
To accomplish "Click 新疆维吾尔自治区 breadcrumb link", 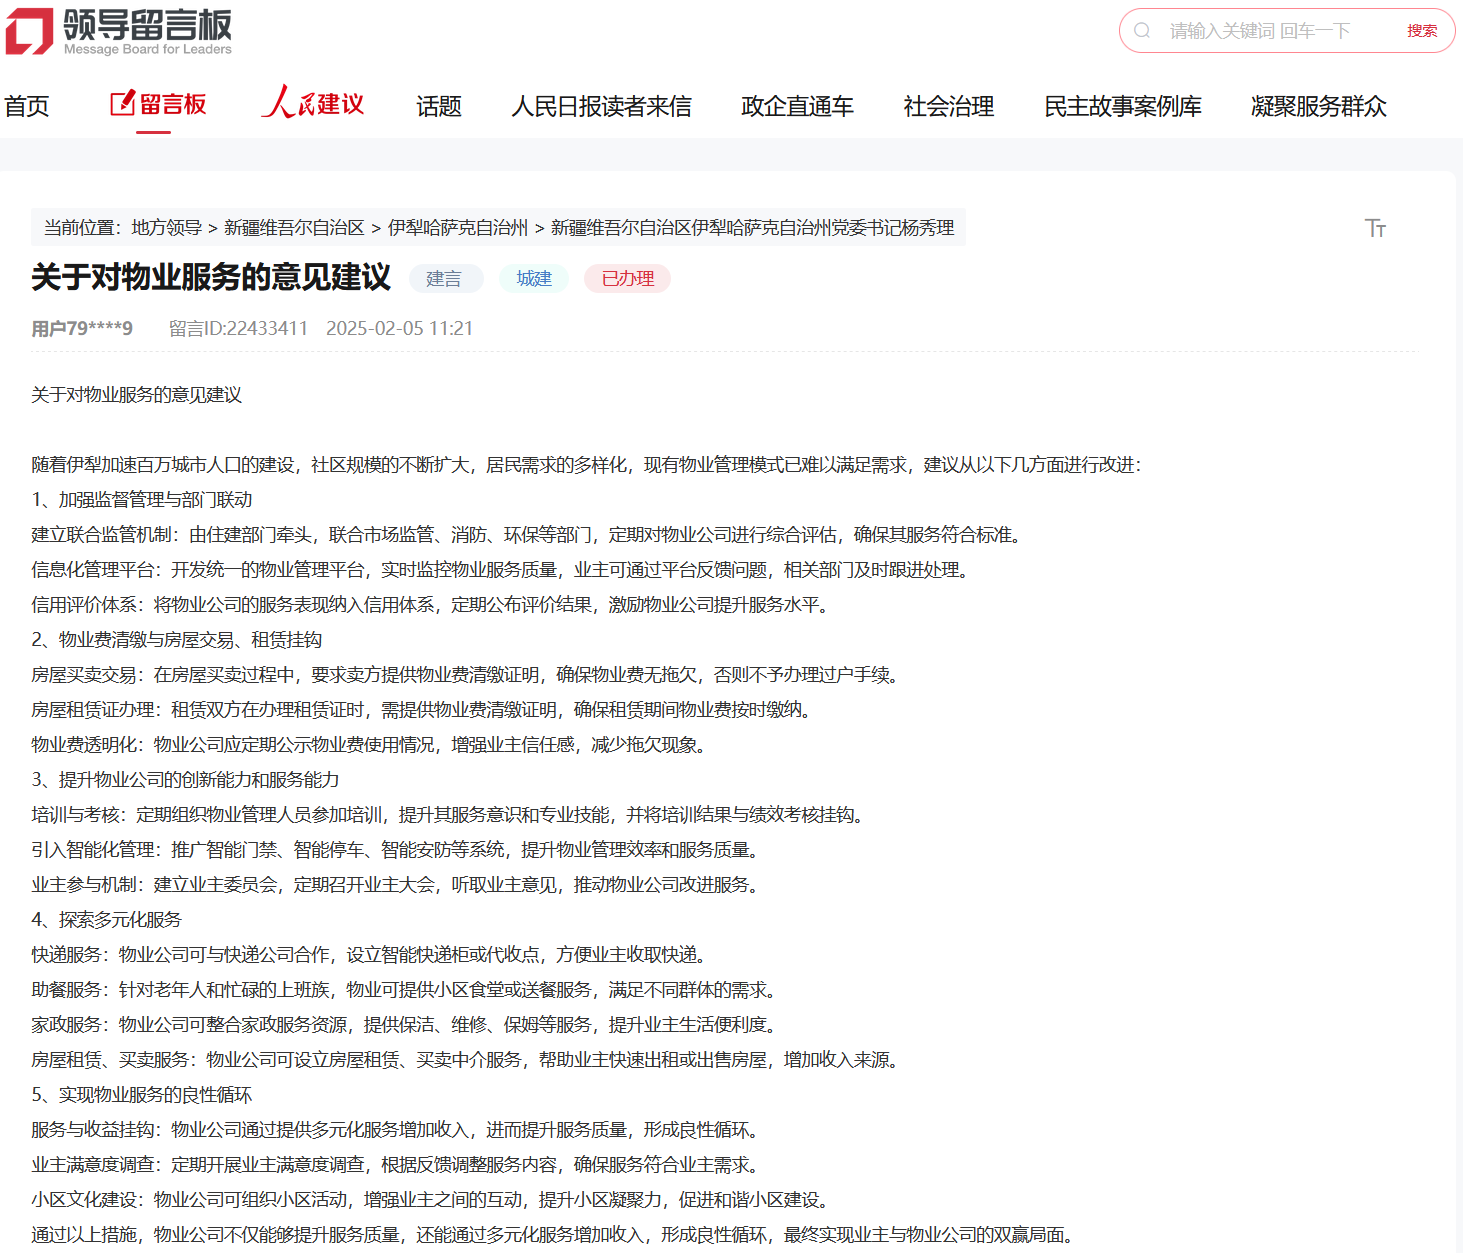I will [294, 228].
